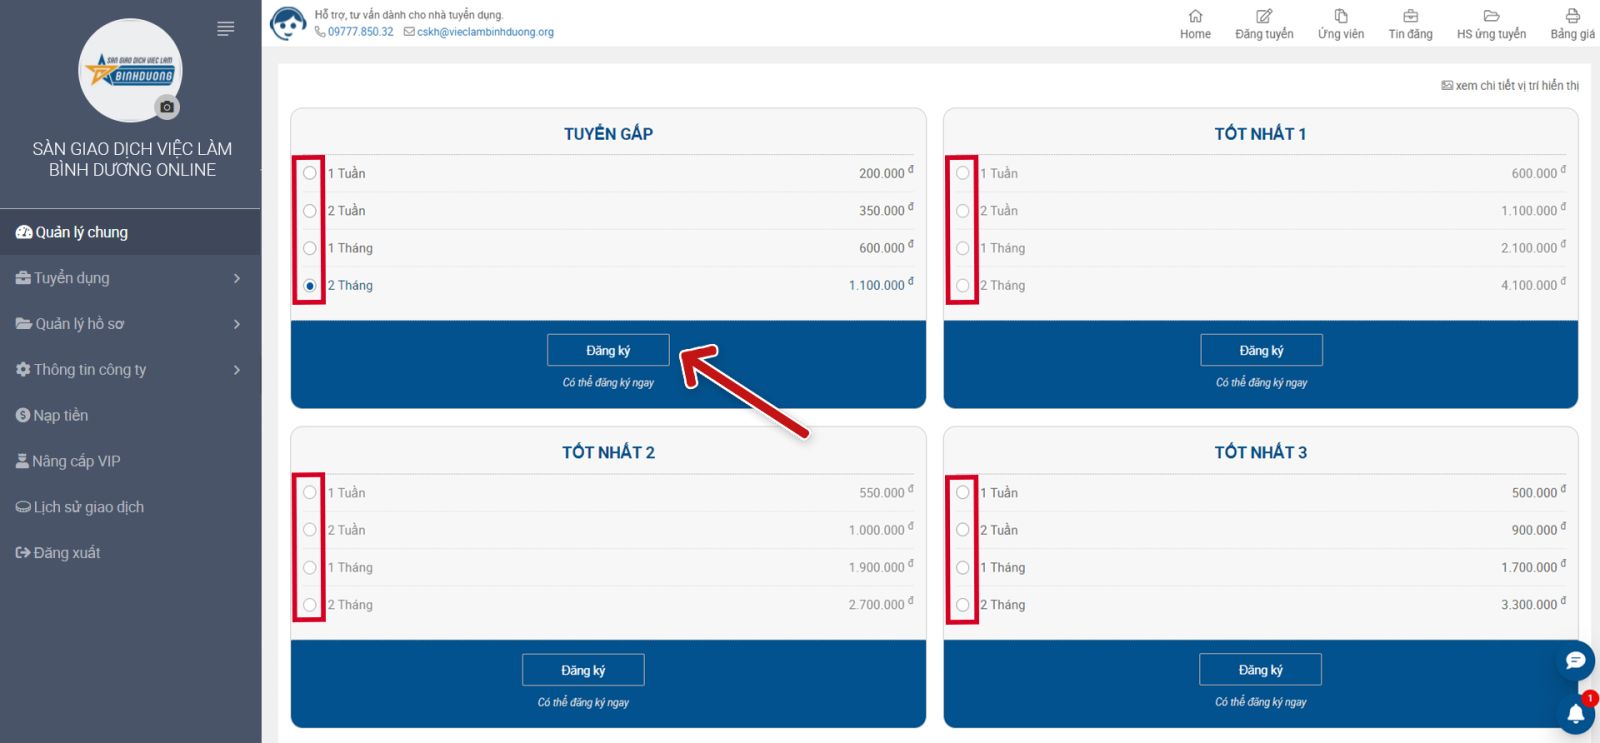Click Đăng ký button under Tuyển Gấp
This screenshot has width=1600, height=743.
(608, 350)
